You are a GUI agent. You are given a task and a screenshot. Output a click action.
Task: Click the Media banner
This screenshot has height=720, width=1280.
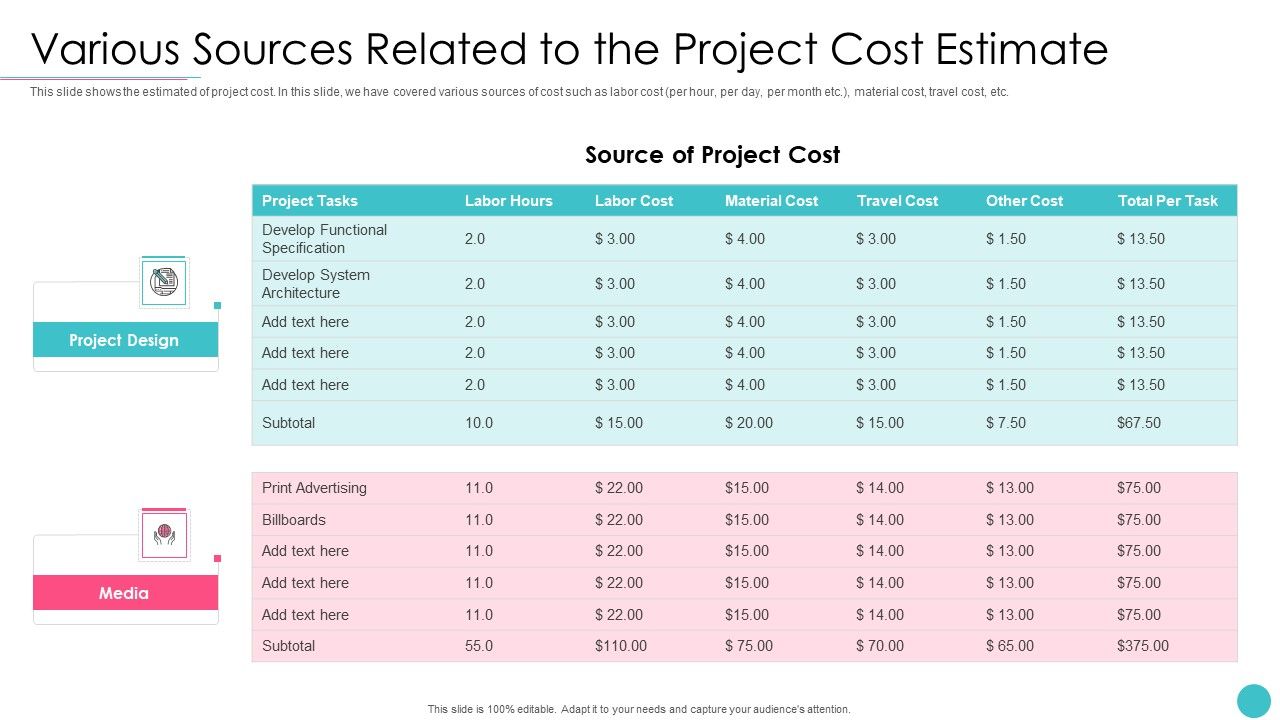point(125,593)
